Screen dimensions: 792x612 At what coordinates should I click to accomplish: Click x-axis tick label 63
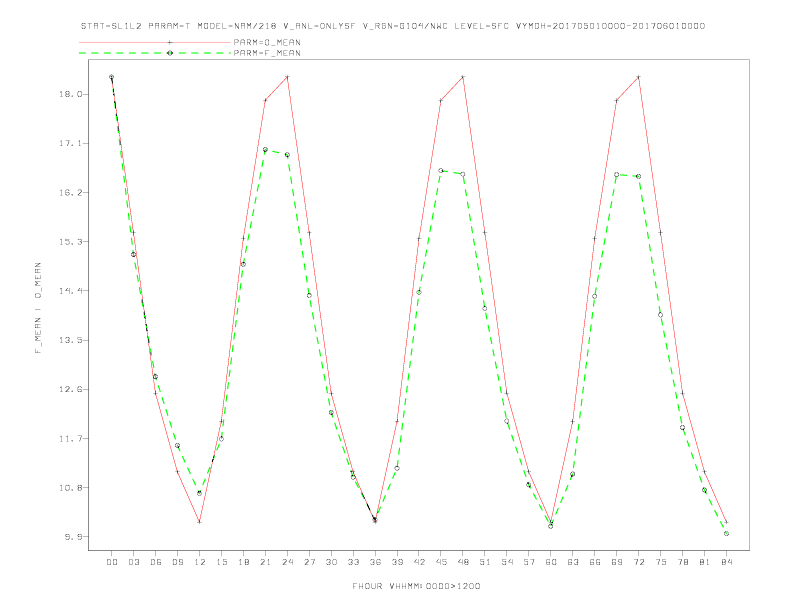pos(573,562)
